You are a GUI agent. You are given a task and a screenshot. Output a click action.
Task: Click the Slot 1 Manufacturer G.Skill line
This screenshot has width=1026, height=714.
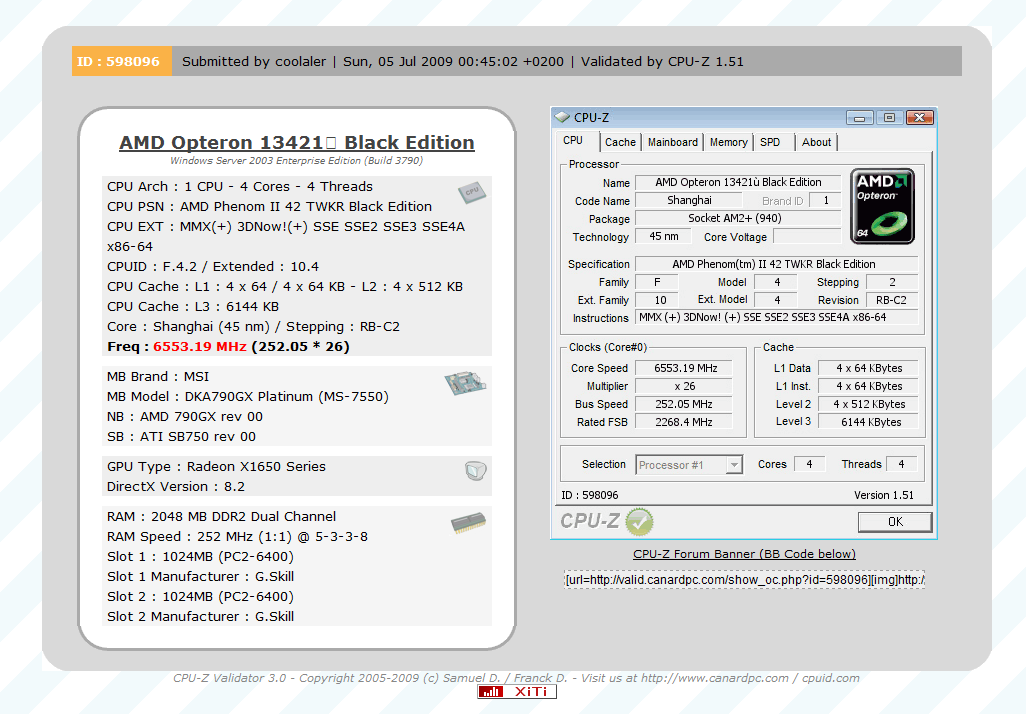(x=200, y=577)
